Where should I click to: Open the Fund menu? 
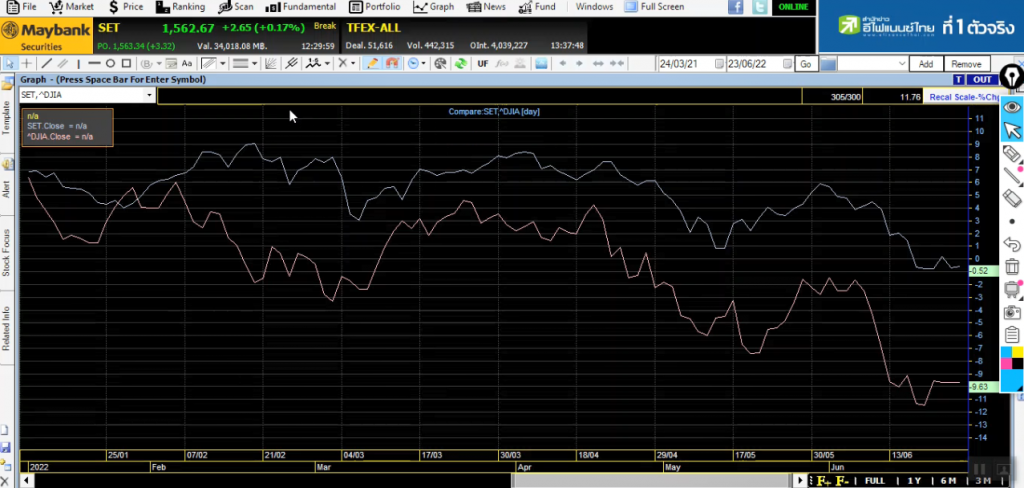pos(537,7)
